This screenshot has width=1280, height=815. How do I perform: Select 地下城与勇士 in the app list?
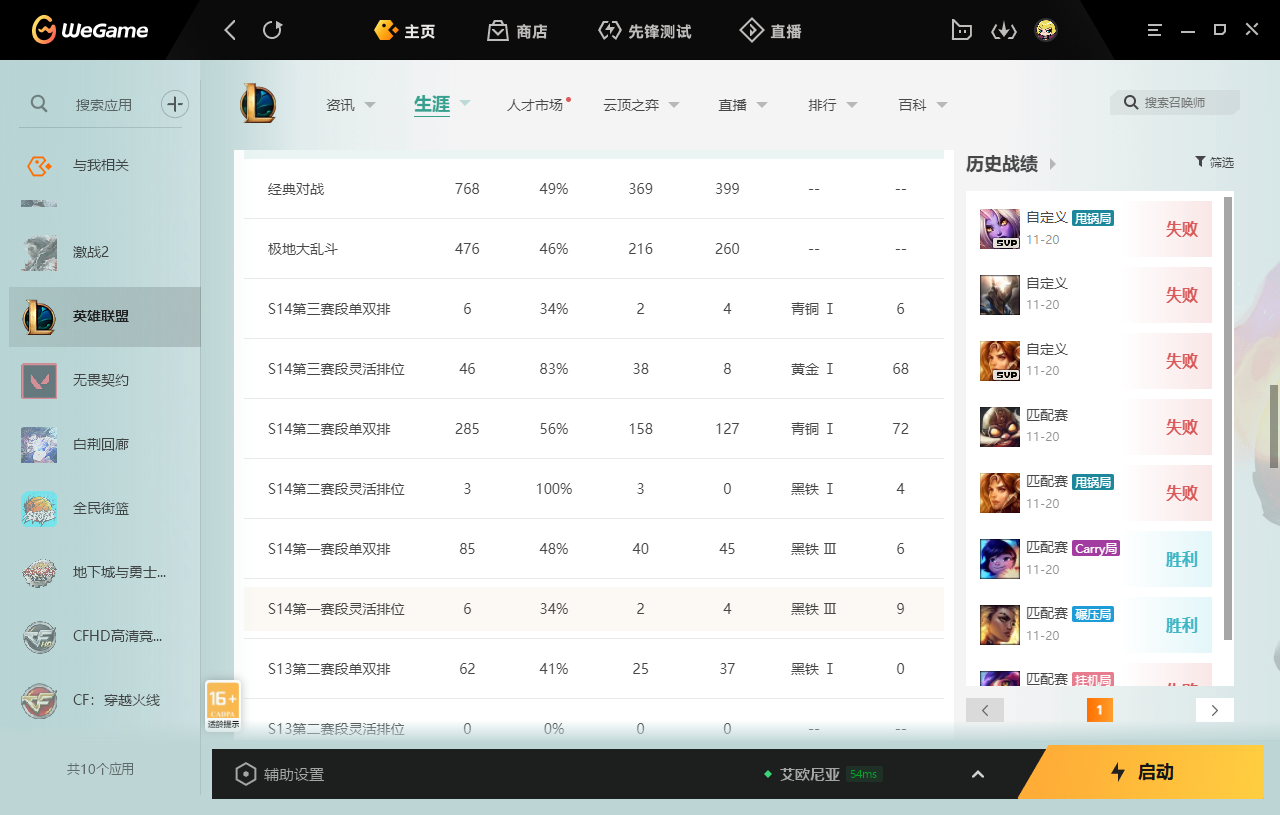(x=105, y=572)
